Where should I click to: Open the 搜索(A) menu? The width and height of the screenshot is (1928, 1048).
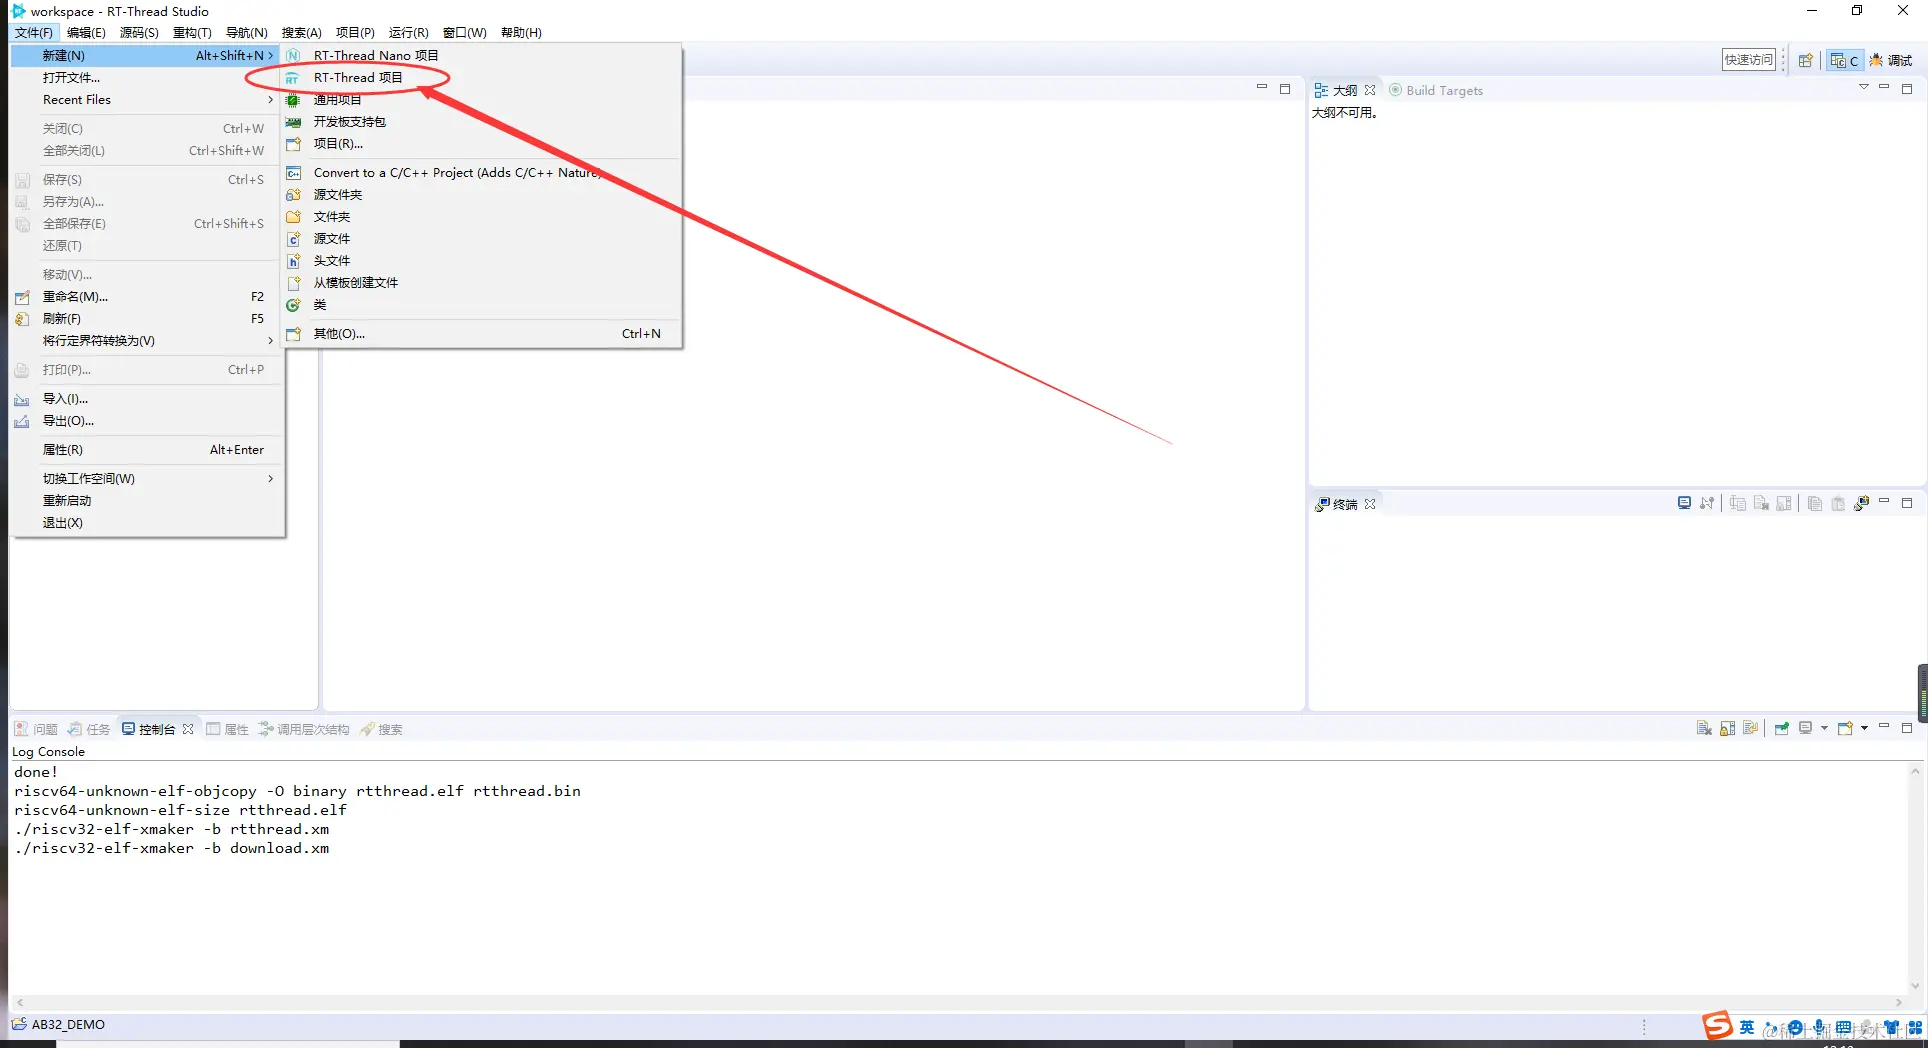(301, 33)
